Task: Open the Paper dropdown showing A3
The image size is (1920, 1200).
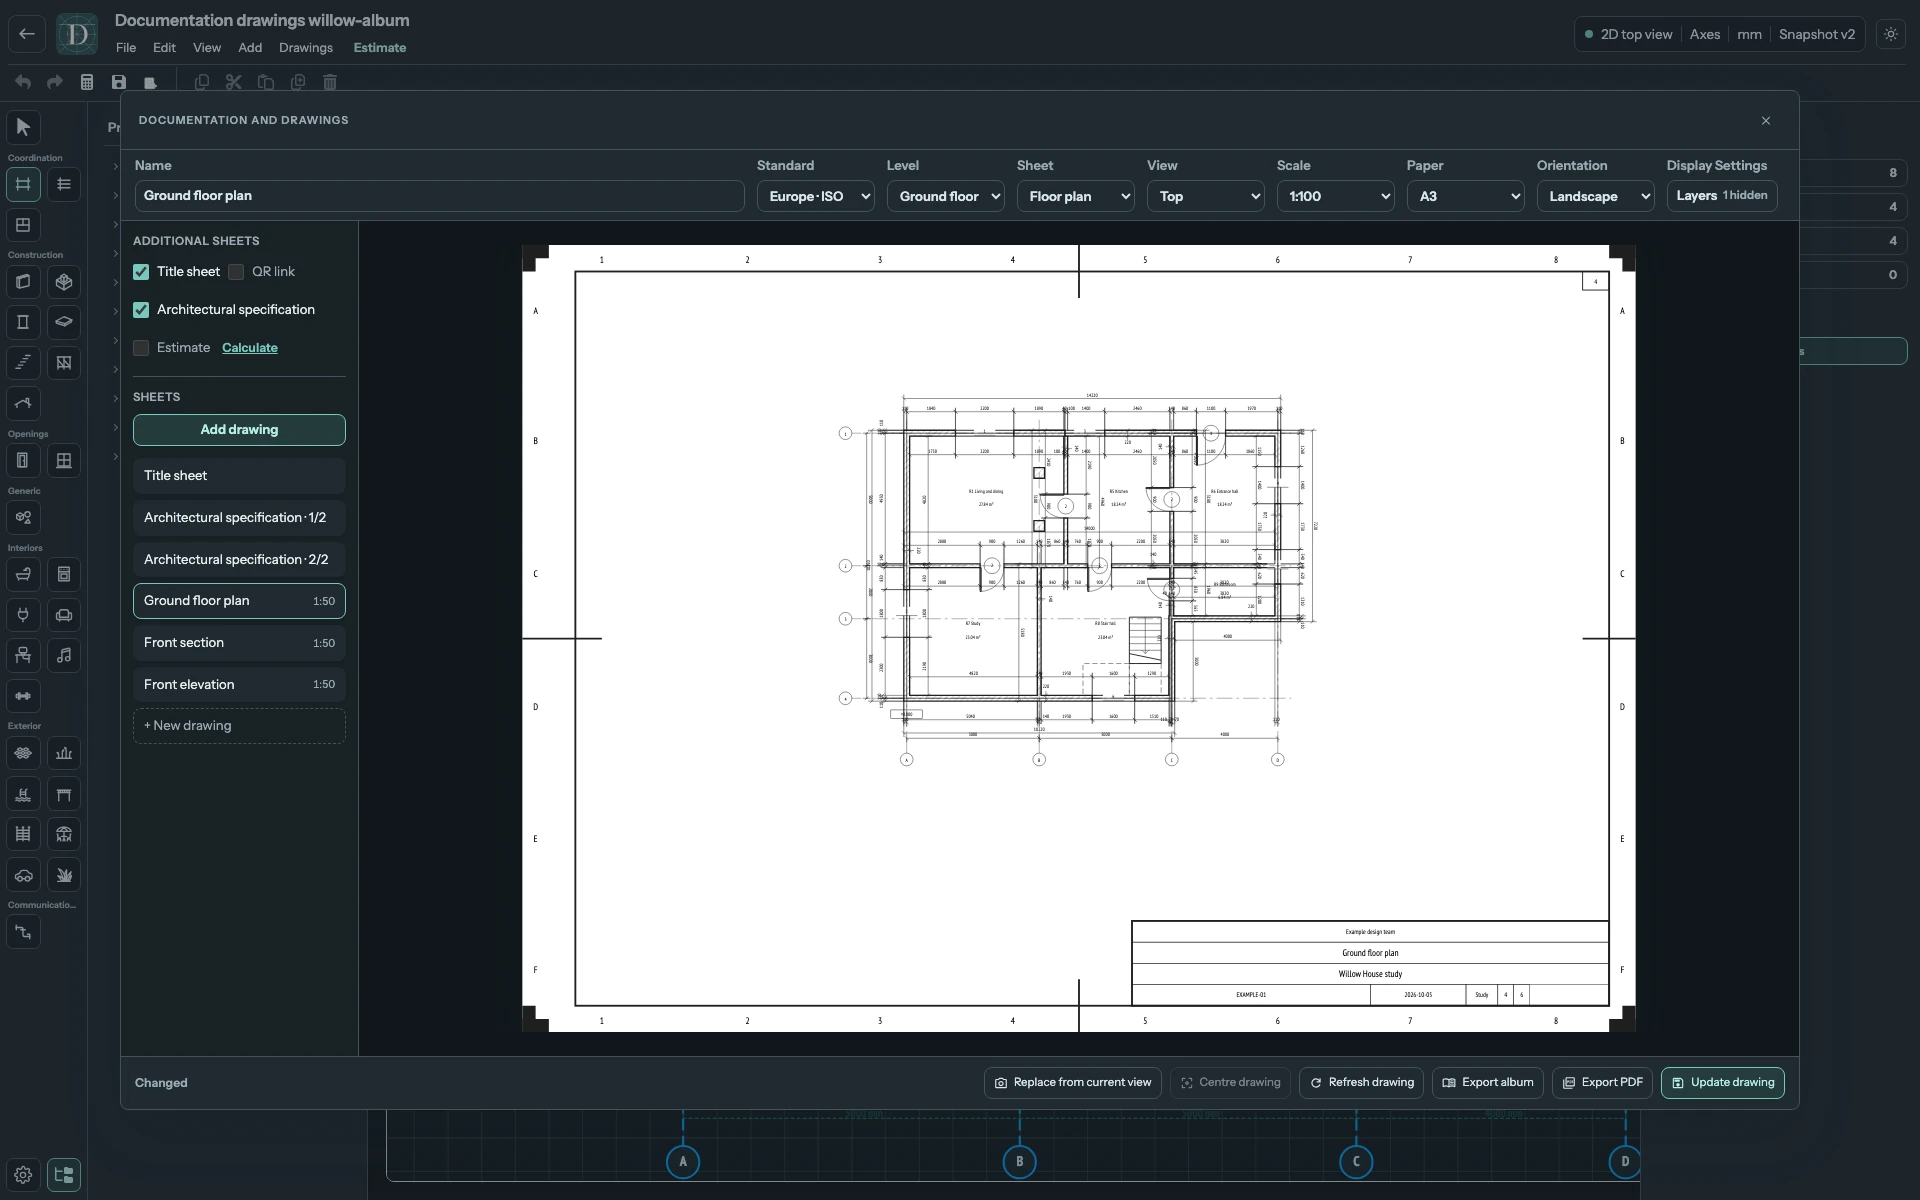Action: click(1465, 196)
